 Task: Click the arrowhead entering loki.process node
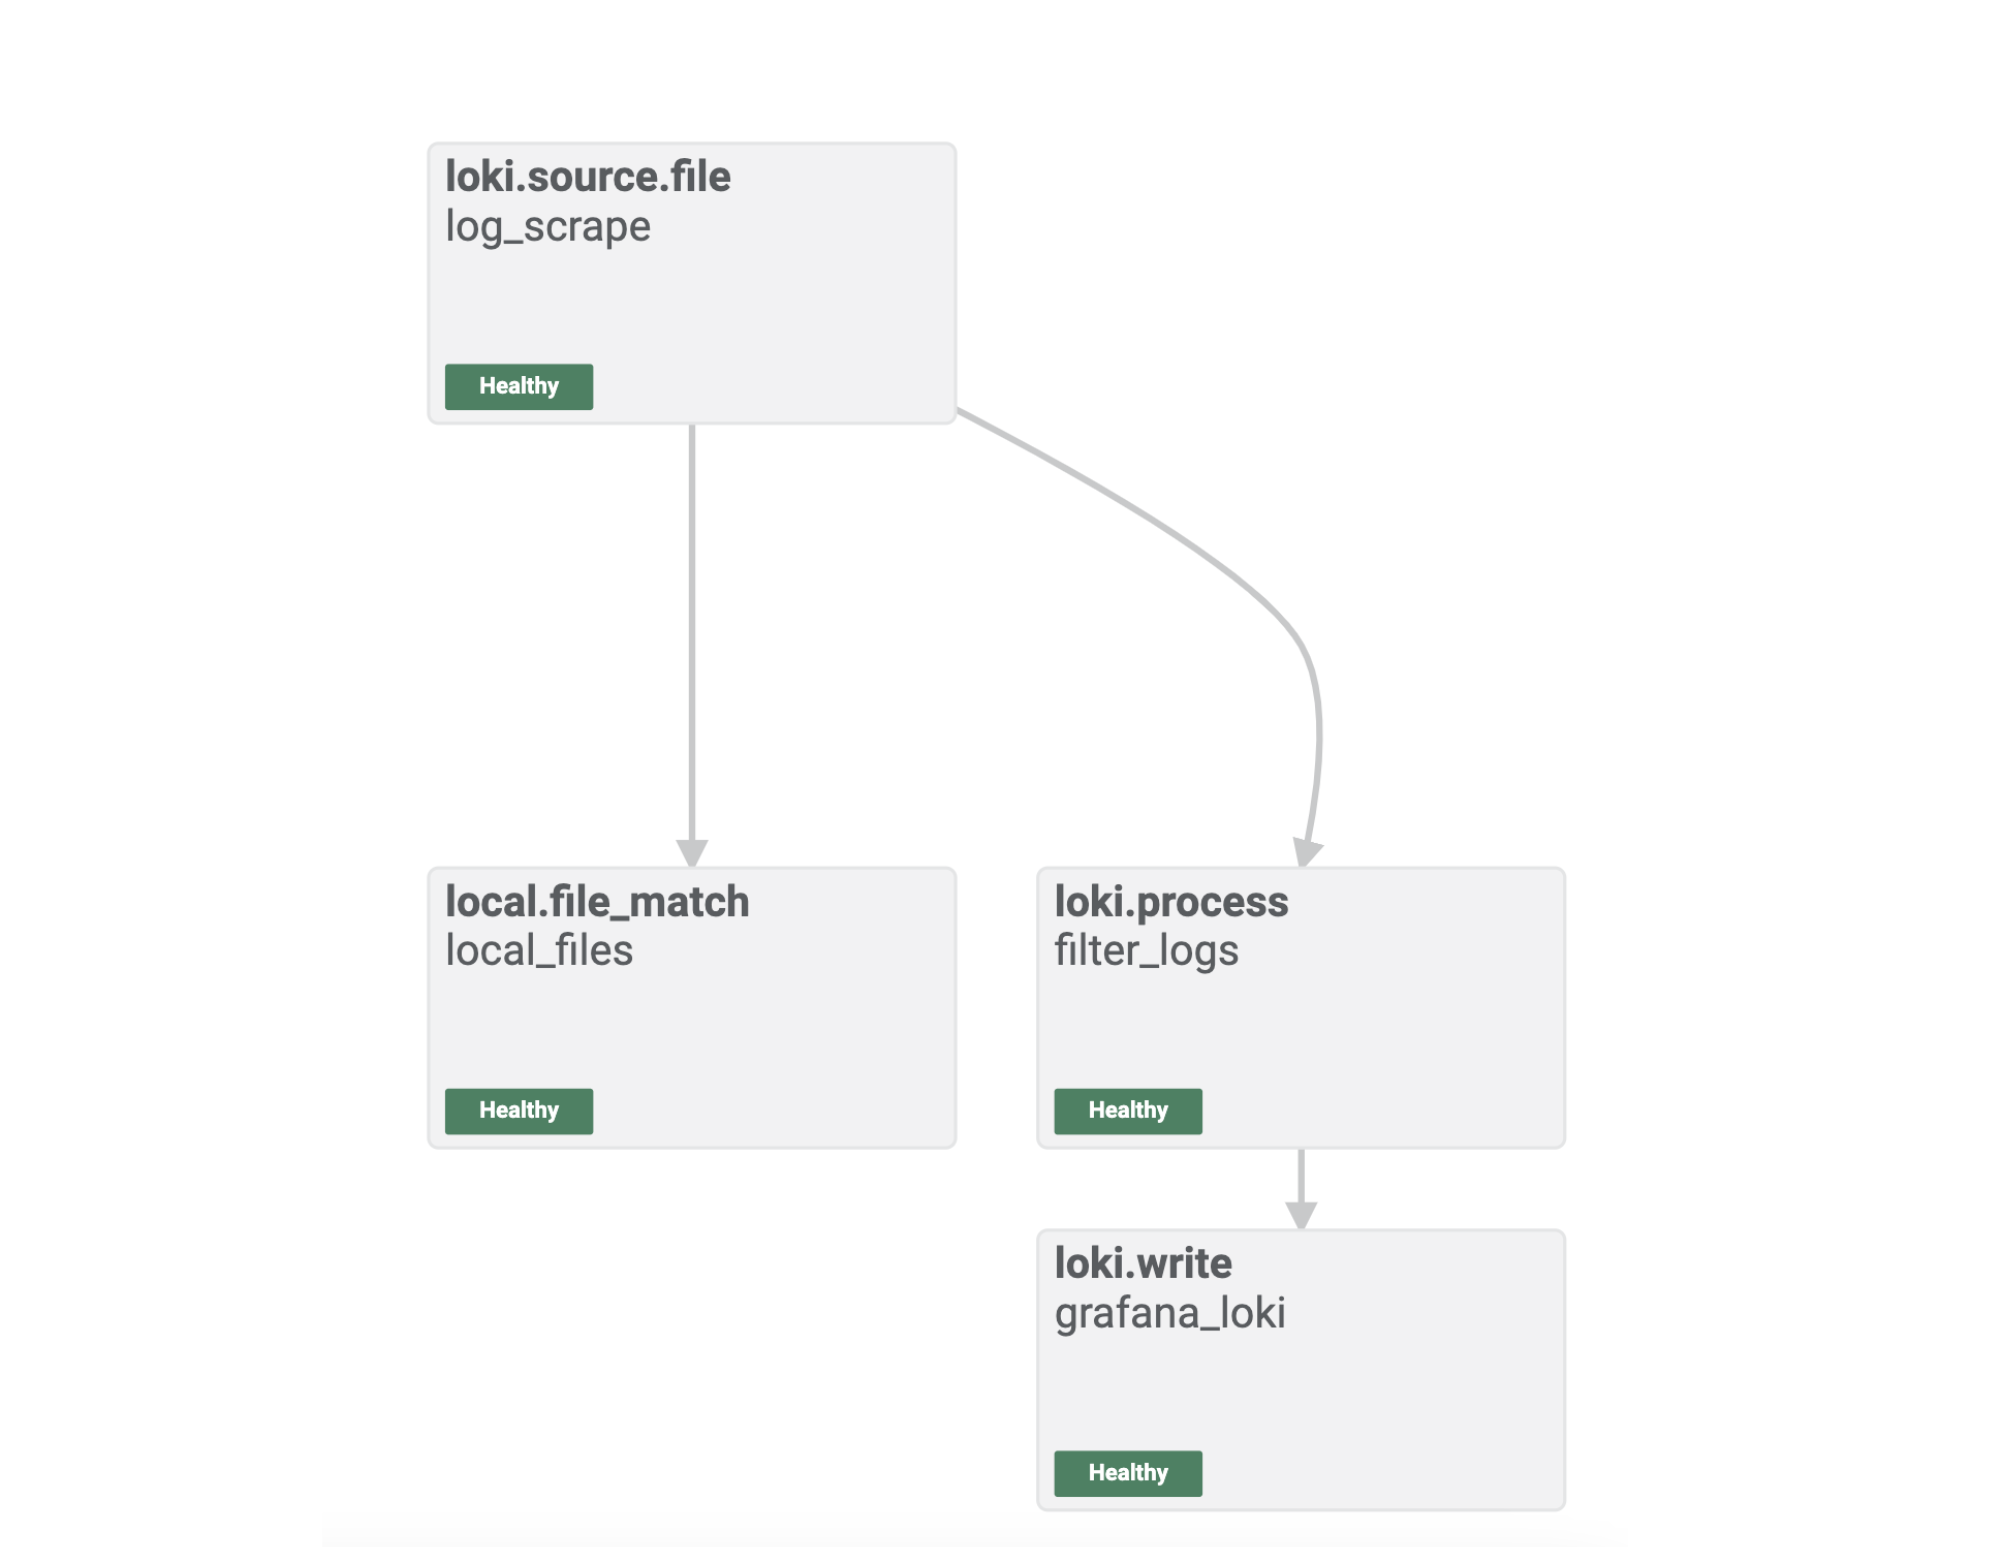point(1307,853)
